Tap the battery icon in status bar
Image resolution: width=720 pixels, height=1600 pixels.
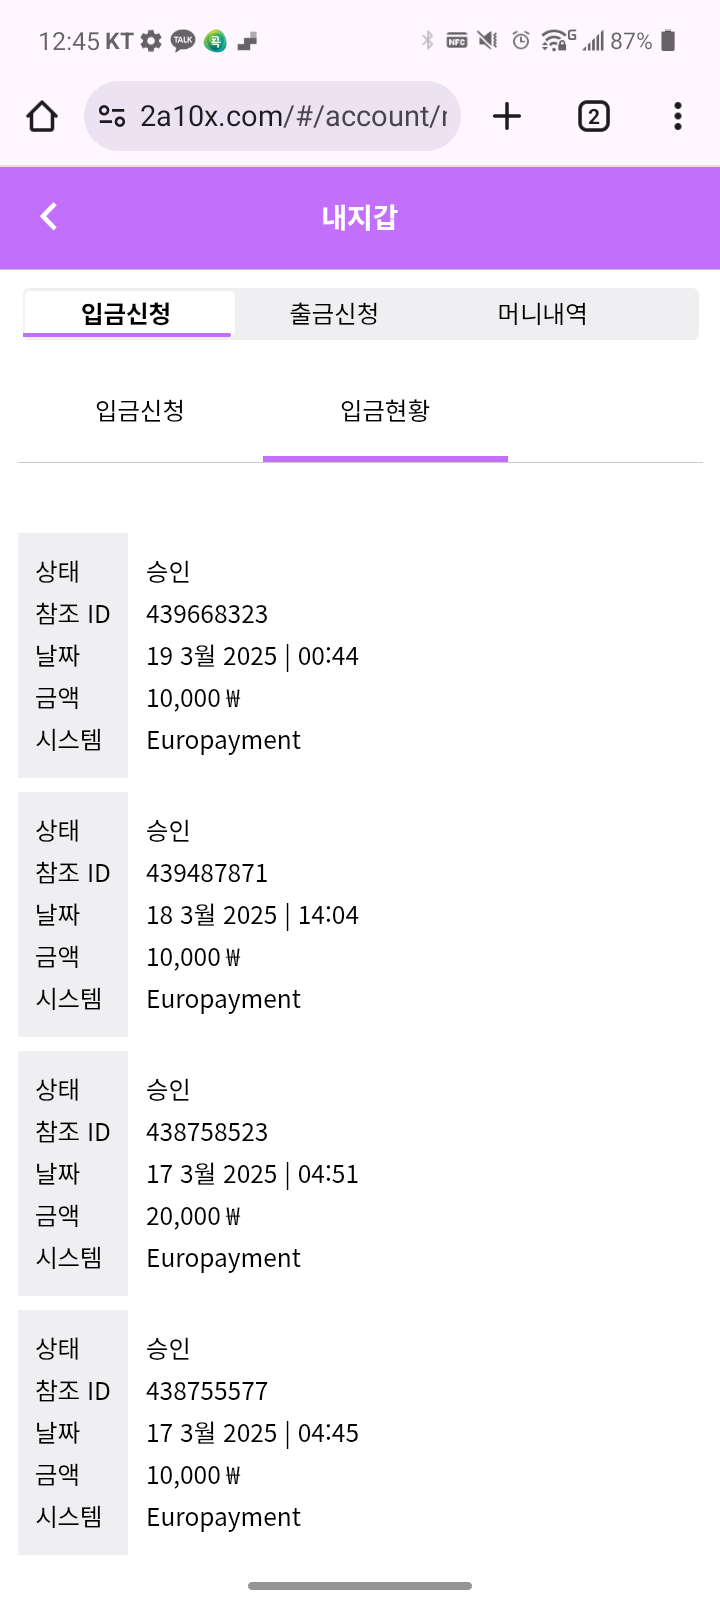click(669, 41)
